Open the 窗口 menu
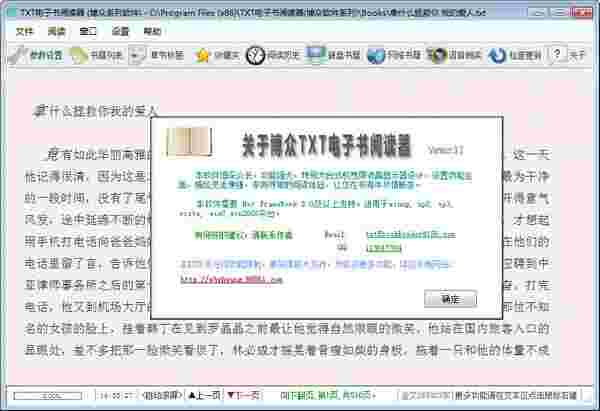This screenshot has width=600, height=411. [x=88, y=31]
